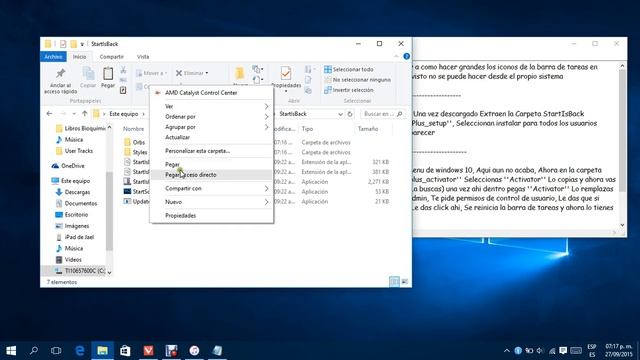Select Este equipo in navigation pane
Screen dimensions: 640x360
[71, 180]
